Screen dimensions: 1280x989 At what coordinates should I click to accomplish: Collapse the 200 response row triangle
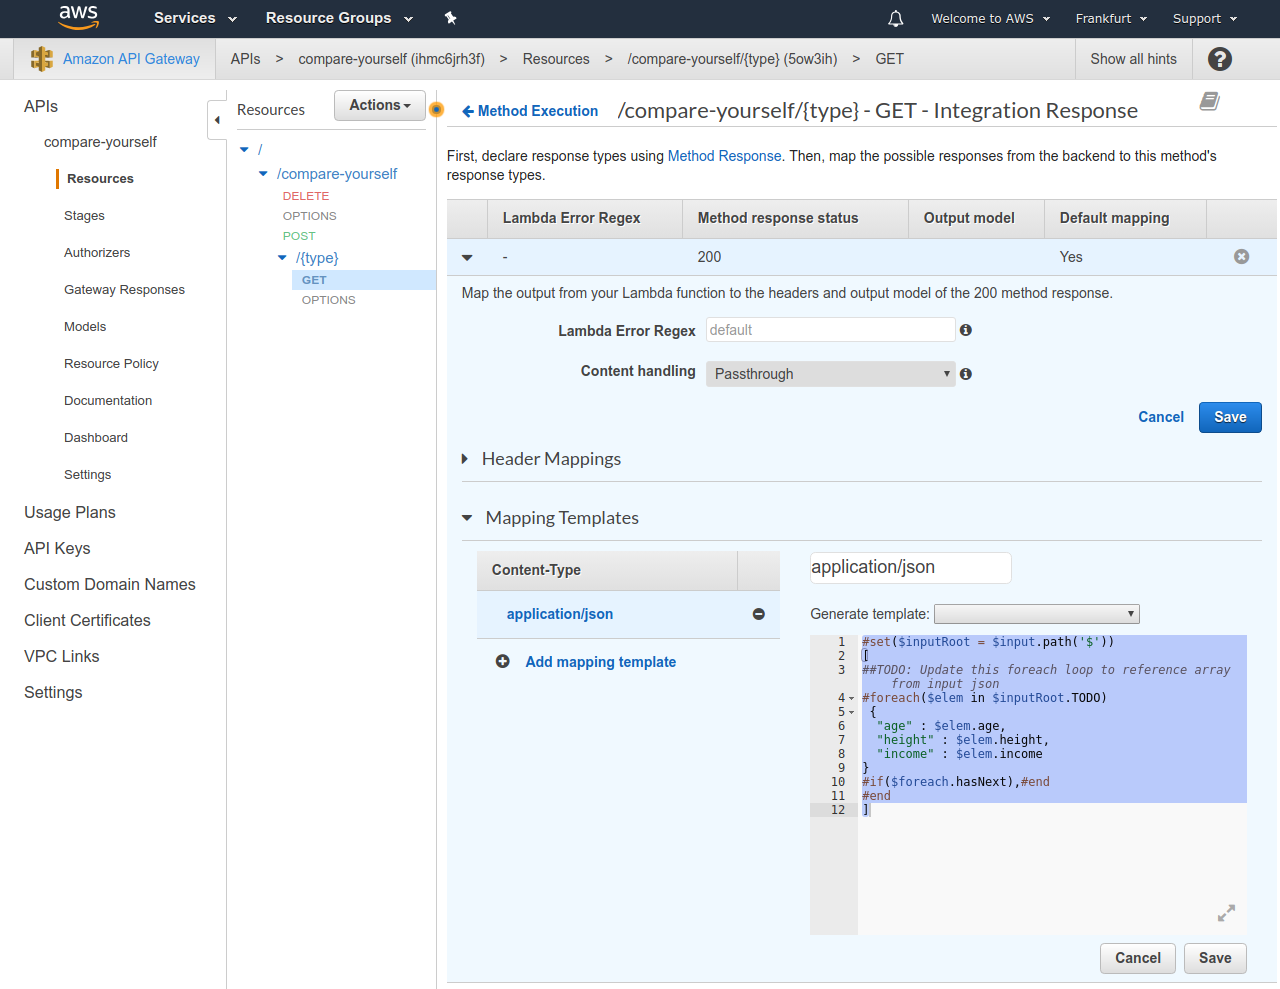tap(467, 258)
